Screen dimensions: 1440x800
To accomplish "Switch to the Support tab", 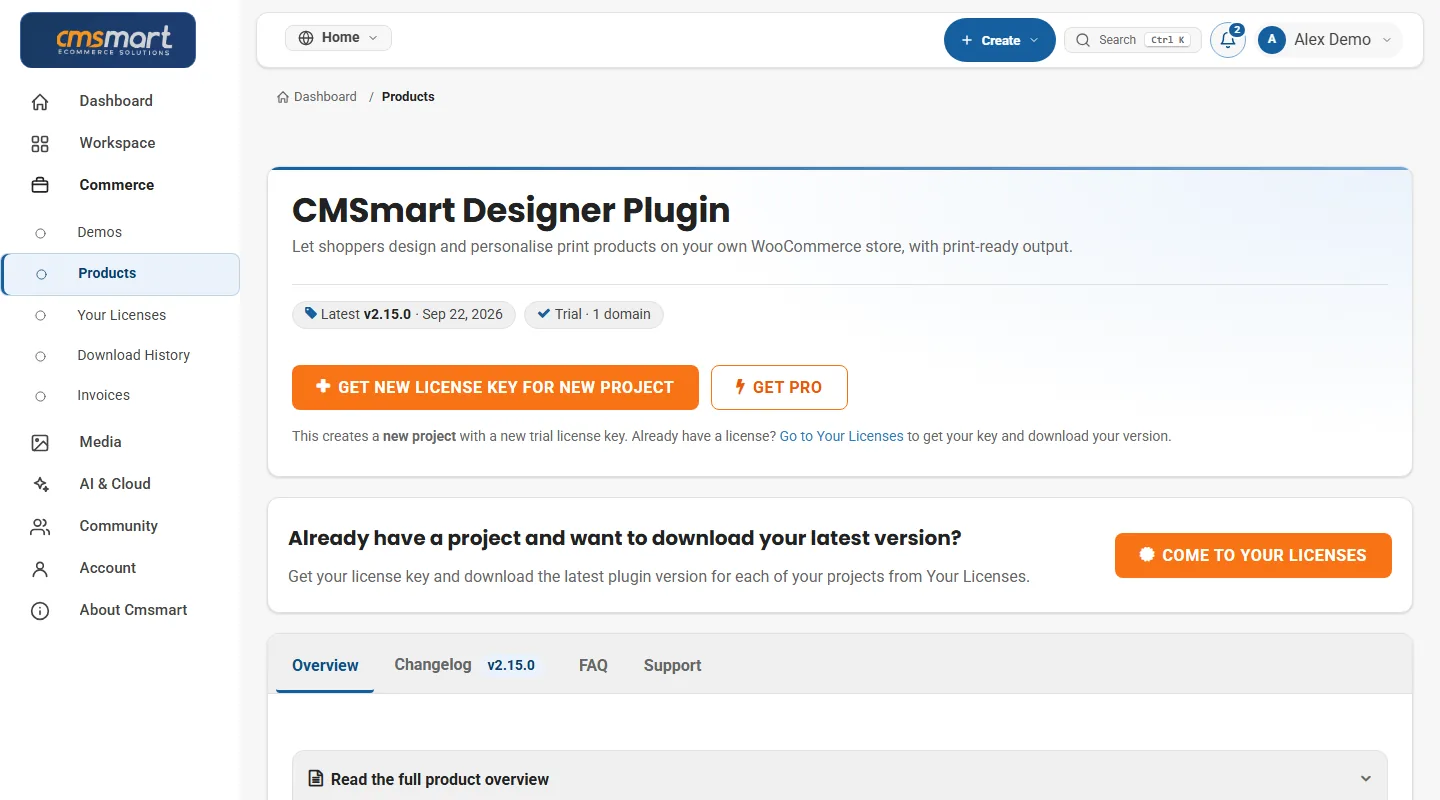I will pos(672,665).
